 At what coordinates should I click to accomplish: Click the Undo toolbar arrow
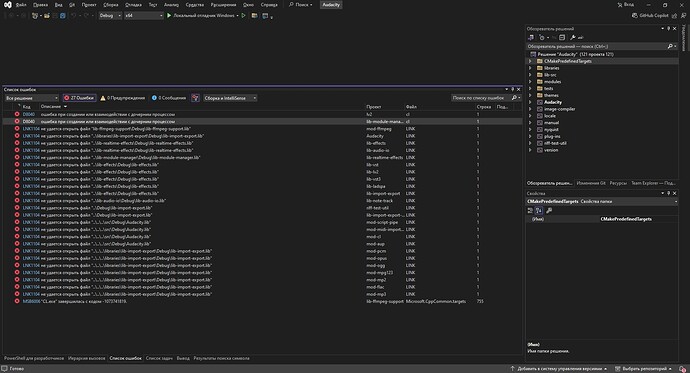coord(73,15)
